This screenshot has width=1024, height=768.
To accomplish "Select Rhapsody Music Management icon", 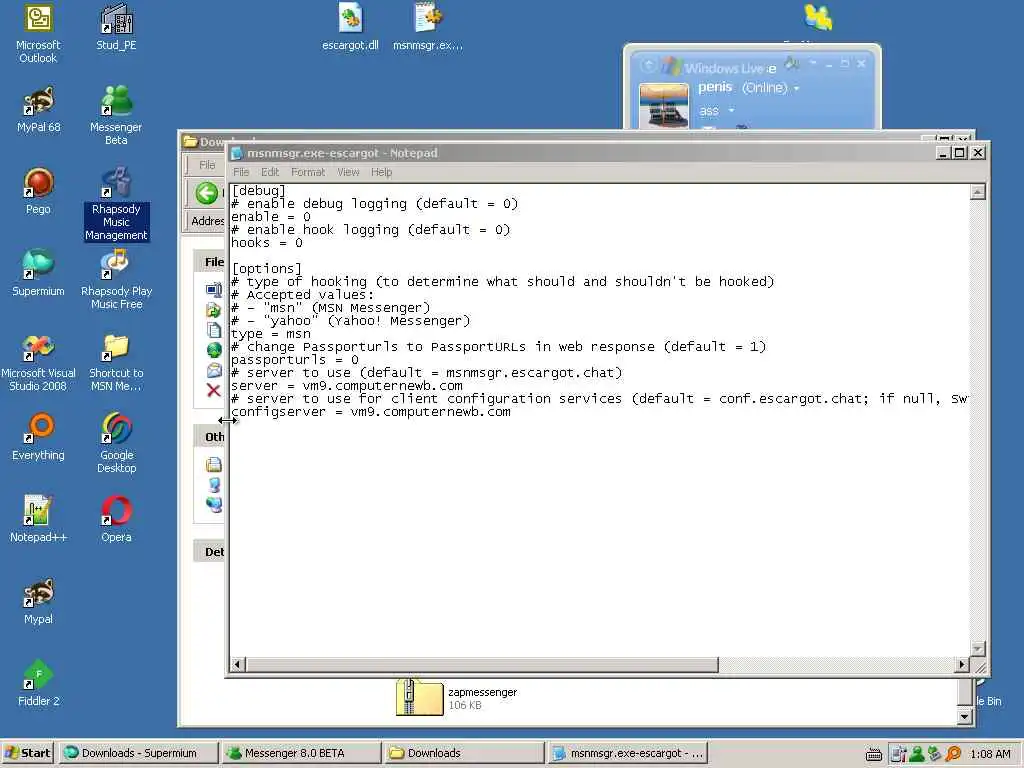I will tap(116, 204).
